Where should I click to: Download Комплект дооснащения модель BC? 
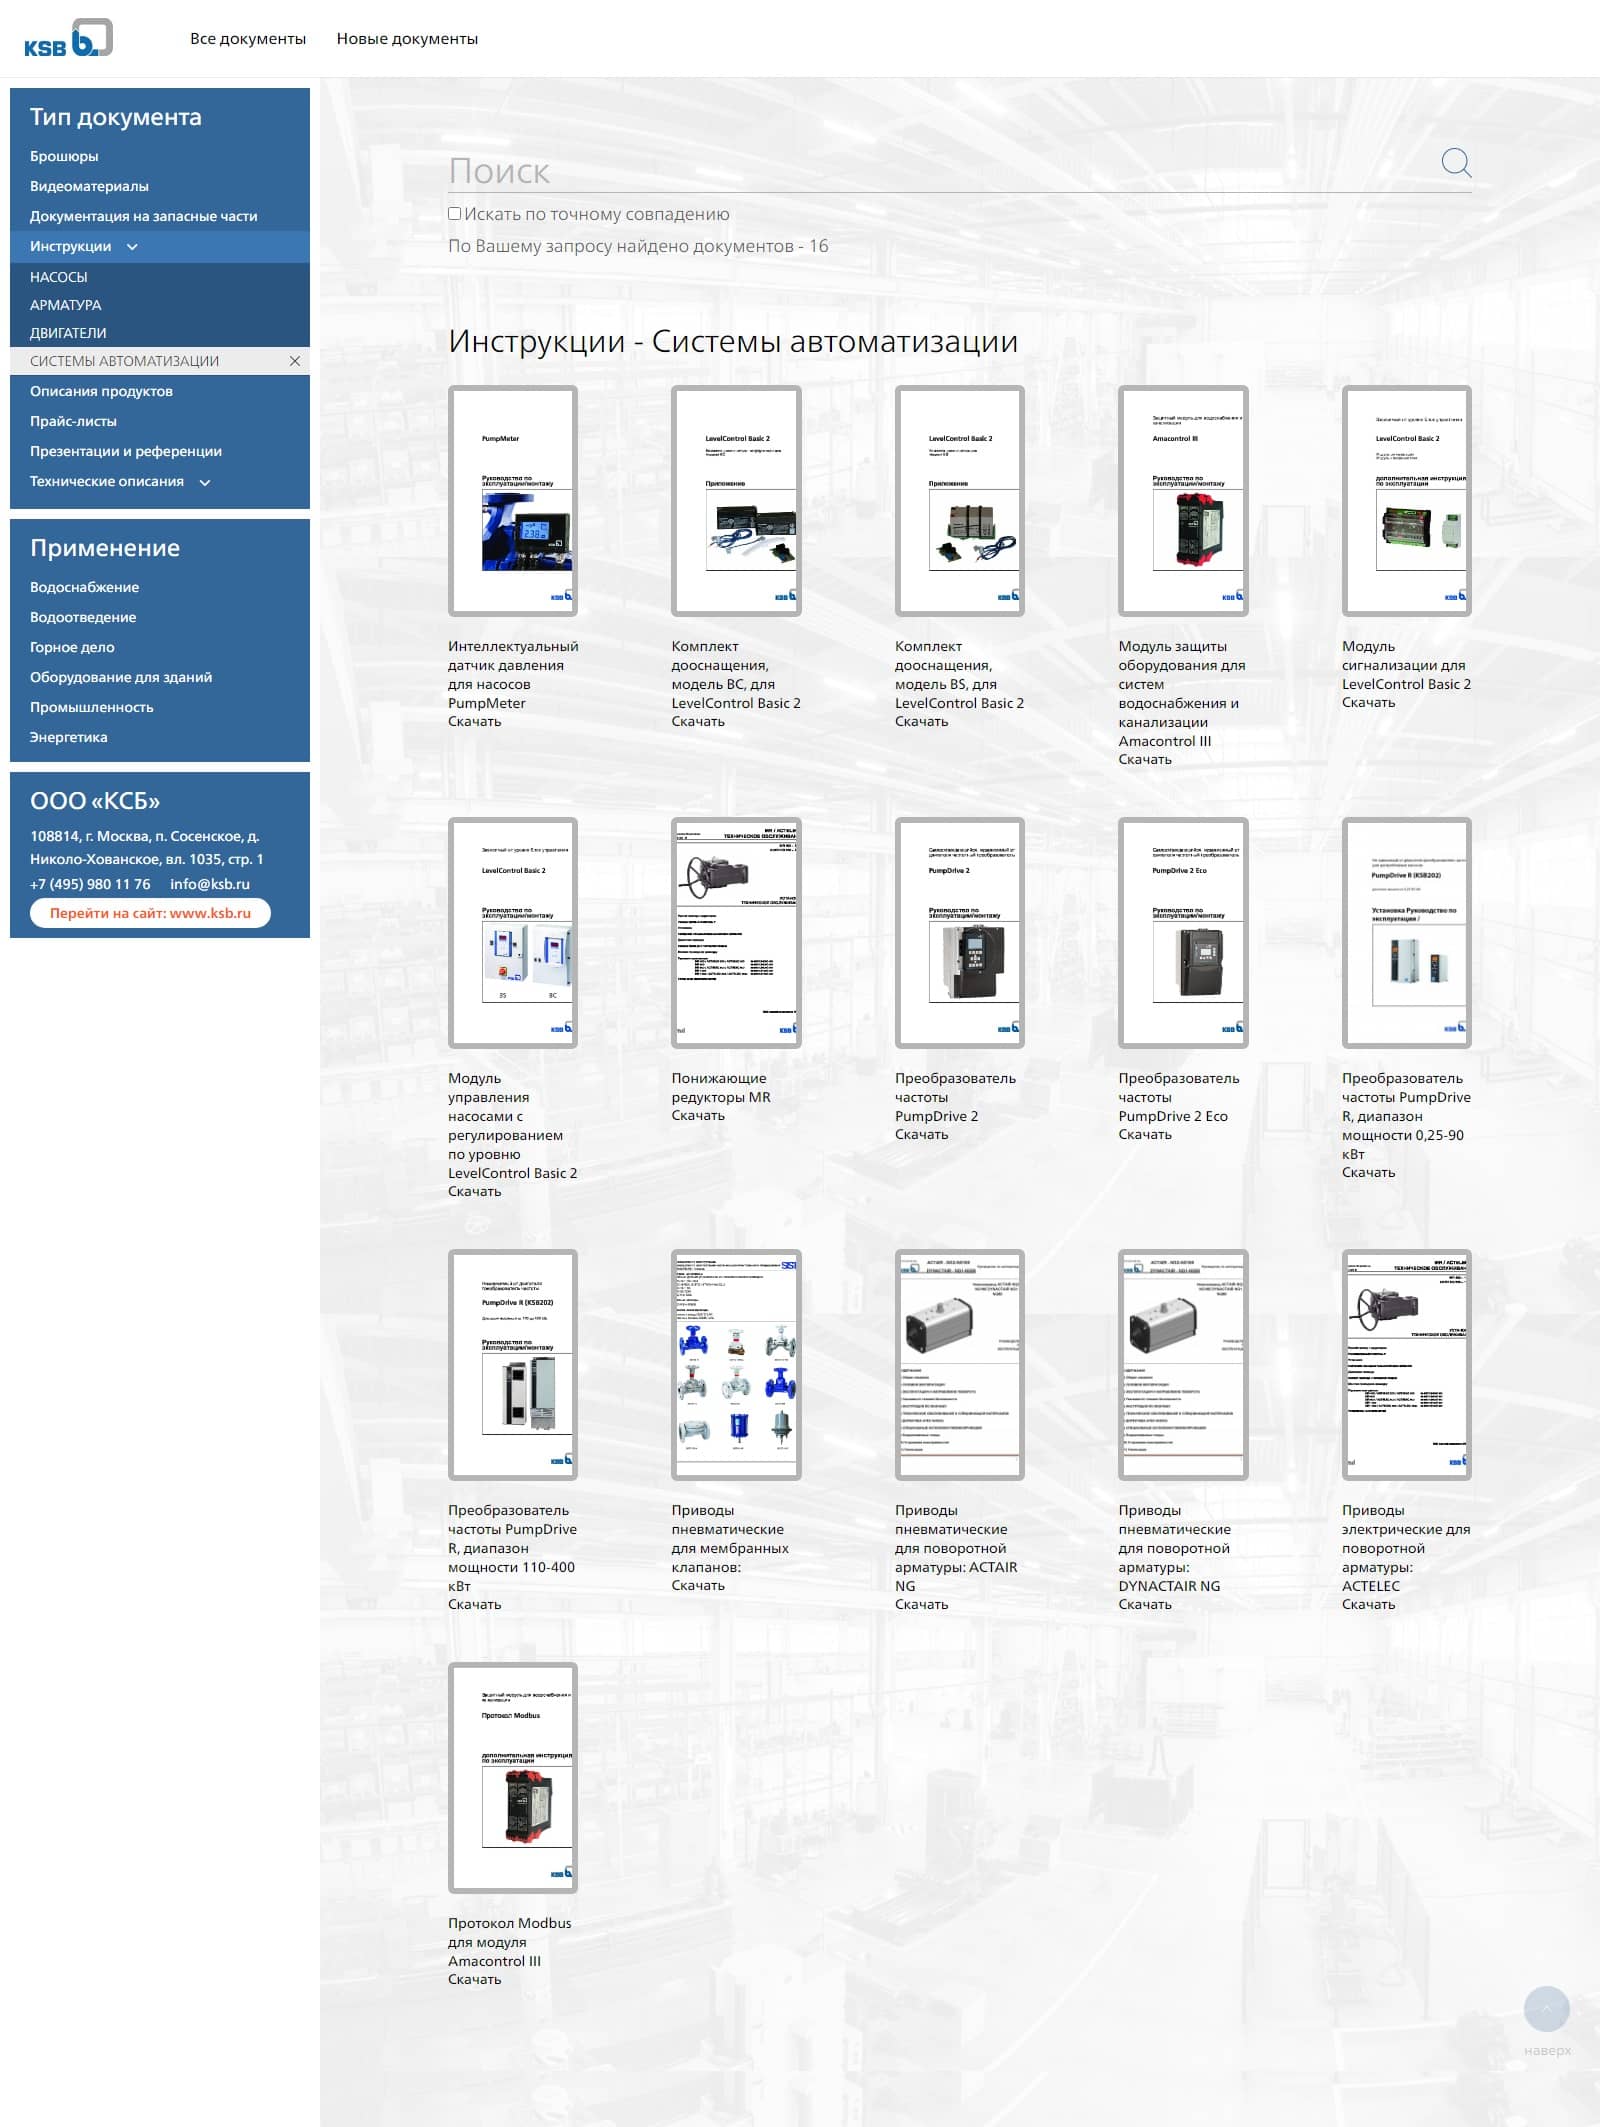(697, 722)
